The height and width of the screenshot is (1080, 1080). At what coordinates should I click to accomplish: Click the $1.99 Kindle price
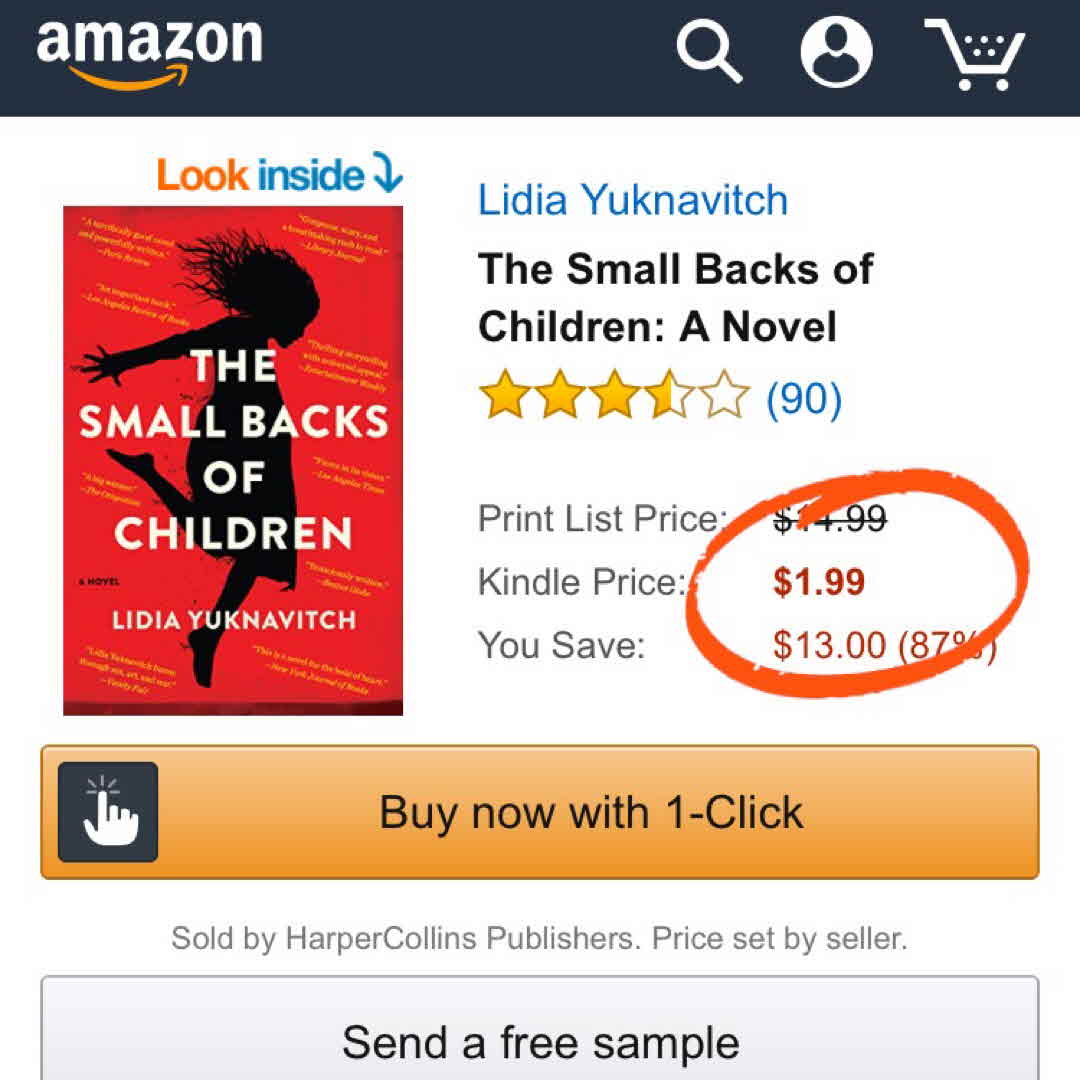[819, 582]
